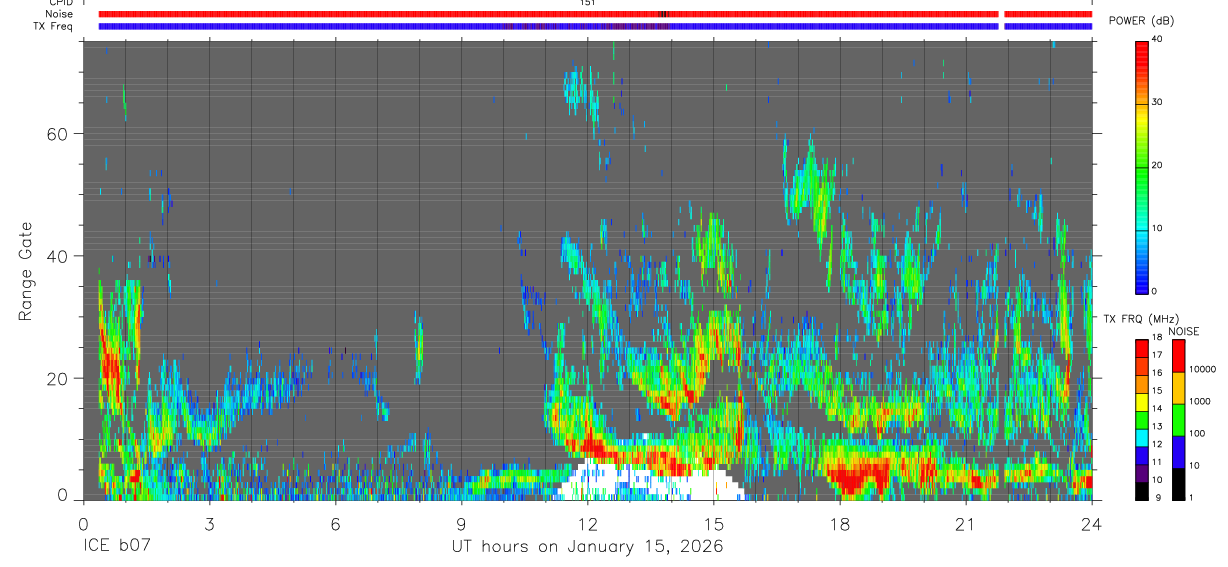Viewport: 1228px width, 567px height.
Task: Click the POWER scale value 20
Action: pos(1157,166)
